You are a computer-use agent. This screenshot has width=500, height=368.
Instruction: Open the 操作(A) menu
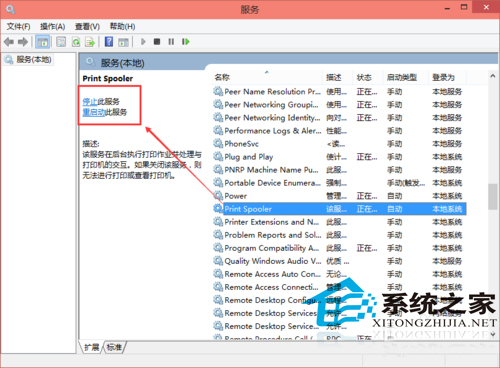click(52, 27)
